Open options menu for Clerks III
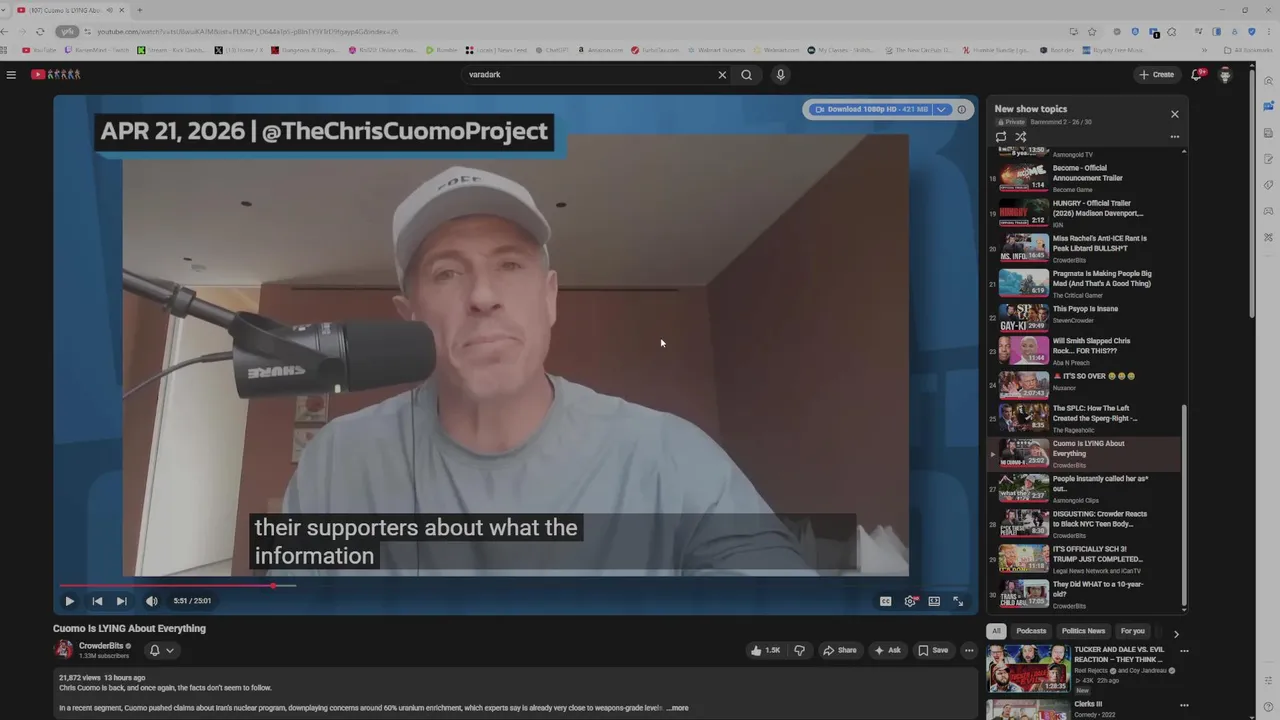Screen dimensions: 1280x720 pyautogui.click(x=1184, y=705)
